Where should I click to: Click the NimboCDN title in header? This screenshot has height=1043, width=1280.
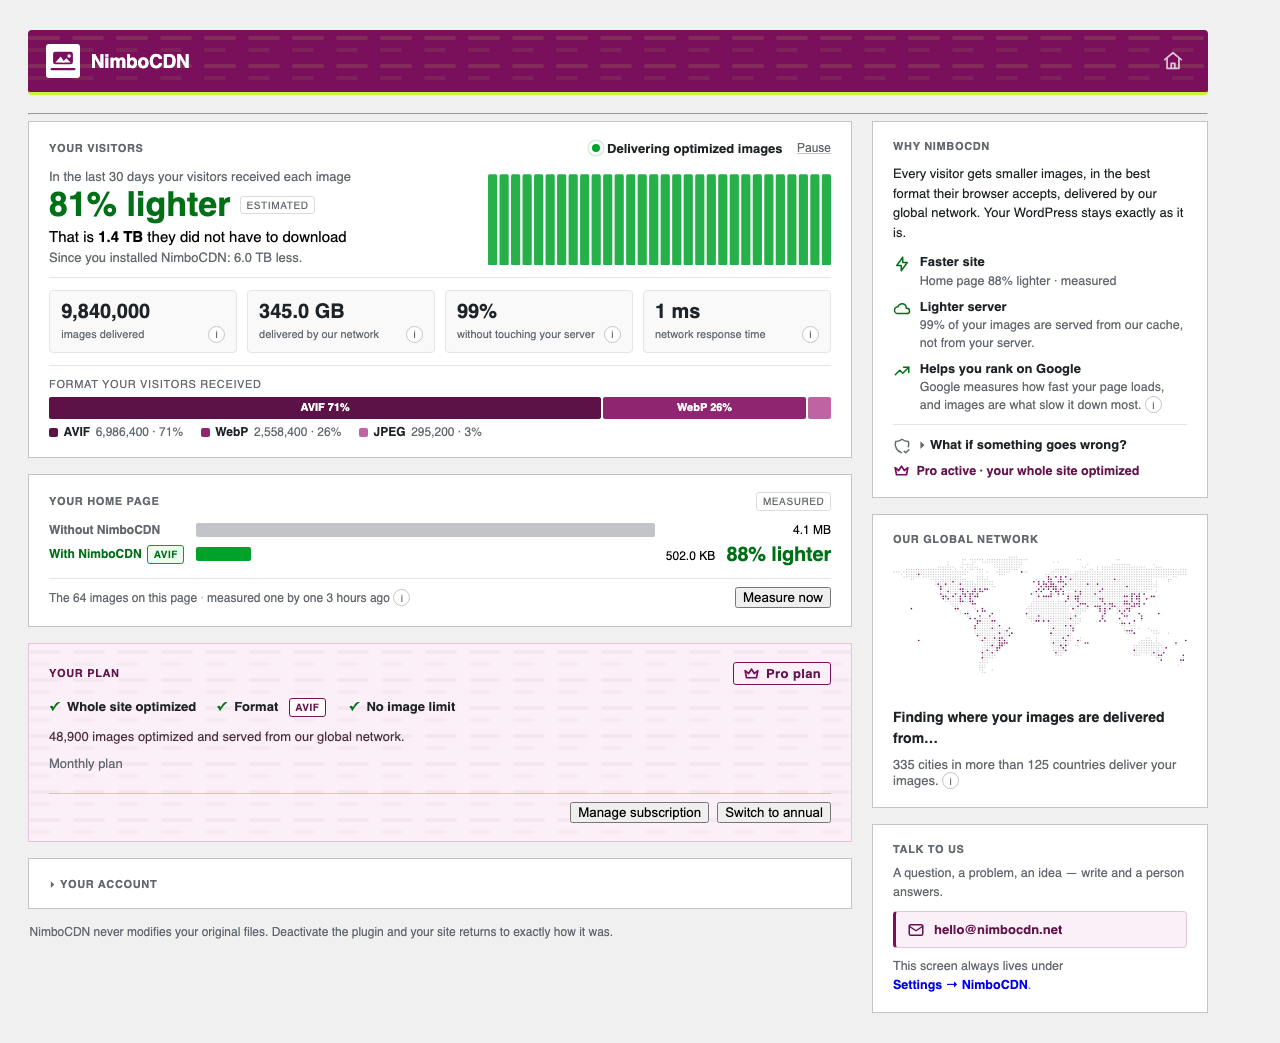pos(140,61)
